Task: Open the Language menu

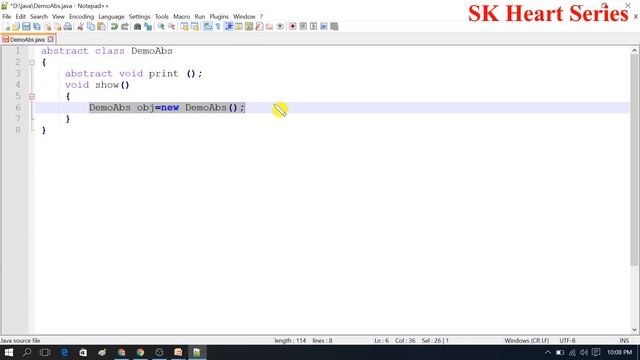Action: tap(111, 17)
